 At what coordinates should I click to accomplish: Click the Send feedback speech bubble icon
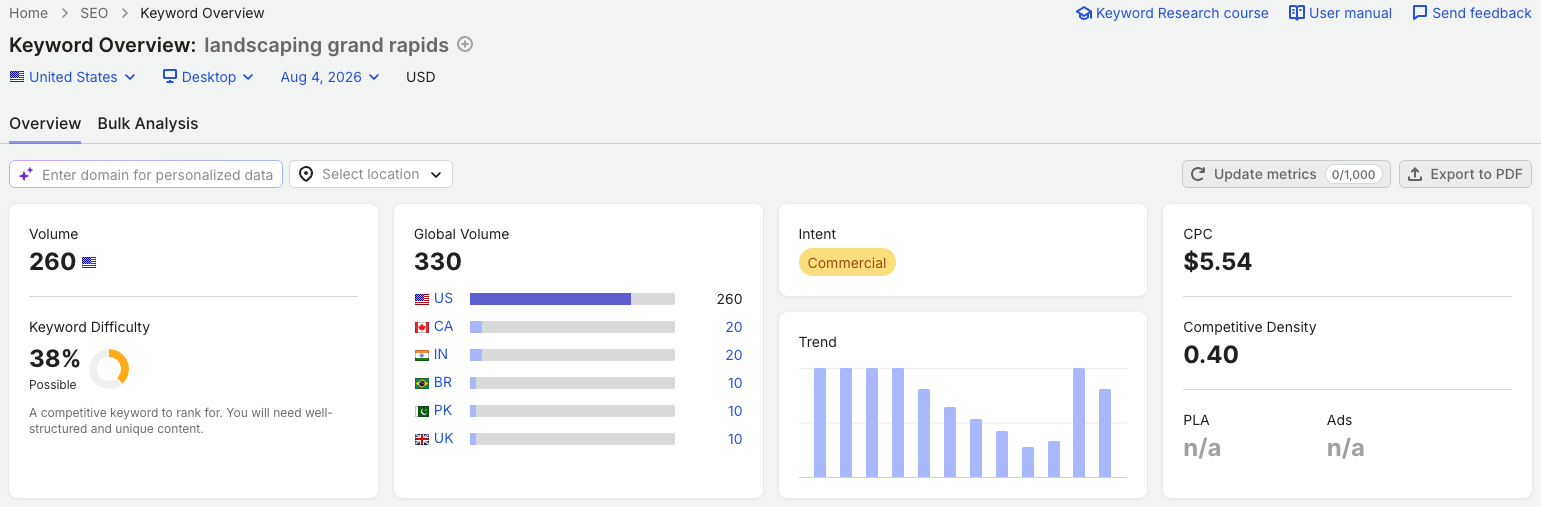pyautogui.click(x=1420, y=13)
